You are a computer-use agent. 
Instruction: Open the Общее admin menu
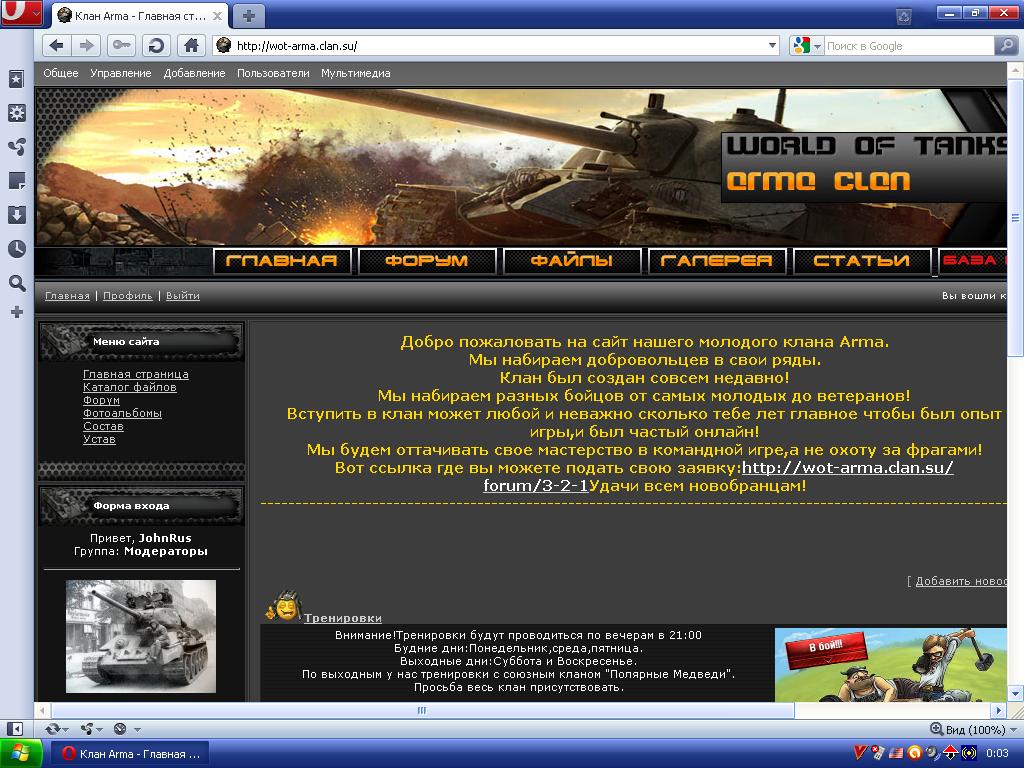click(x=61, y=73)
